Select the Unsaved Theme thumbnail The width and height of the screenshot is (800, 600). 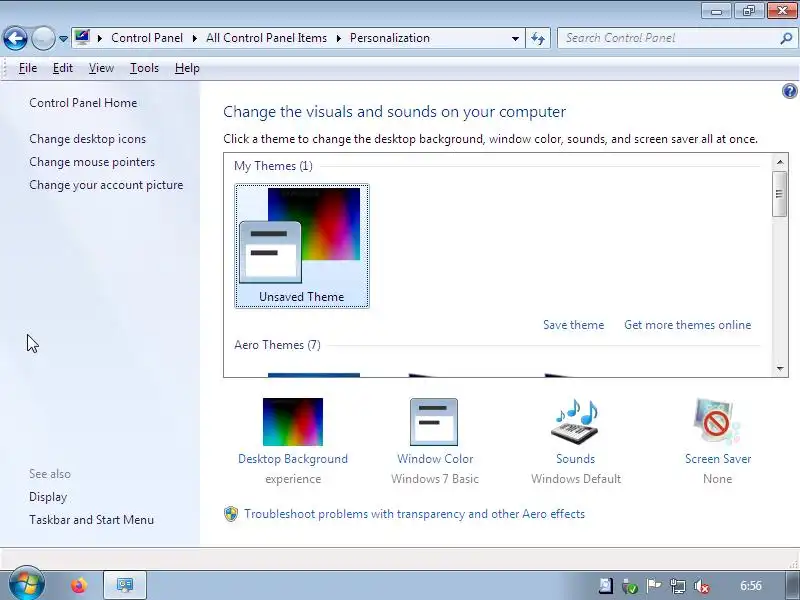302,246
